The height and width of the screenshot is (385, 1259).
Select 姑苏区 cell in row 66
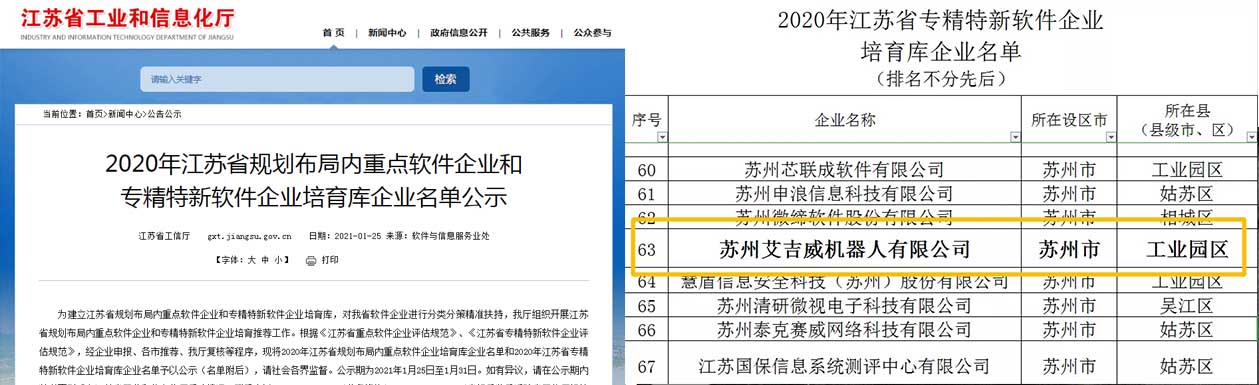point(1186,328)
